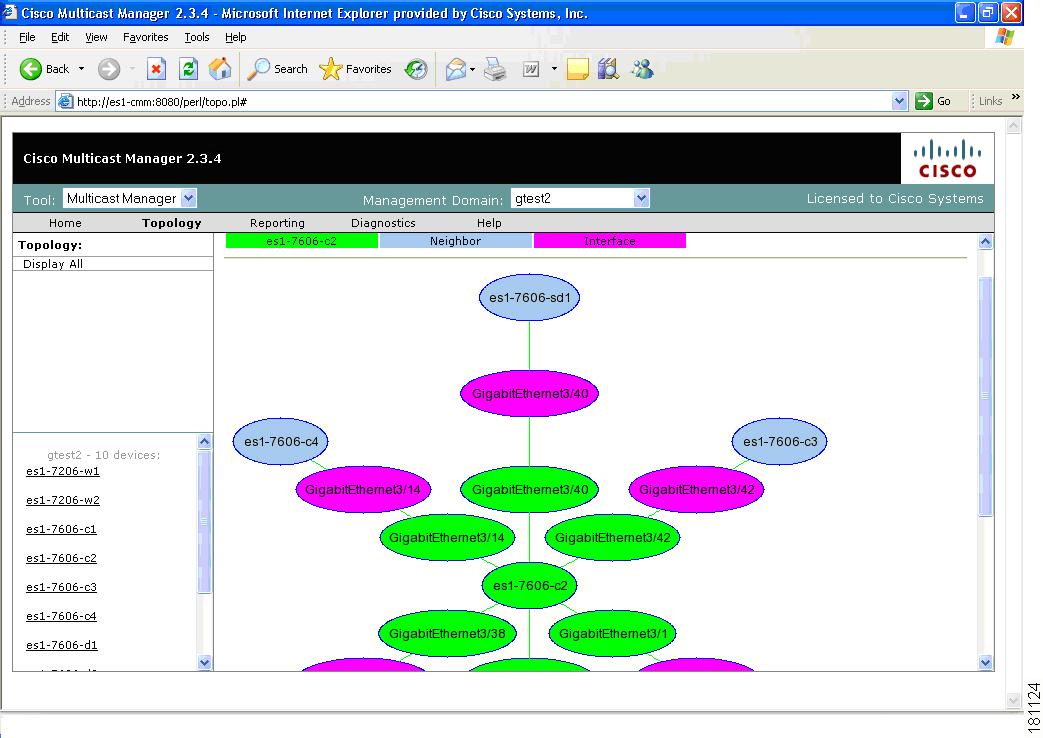This screenshot has height=738, width=1043.
Task: Open the es1-7206-w2 device link
Action: (63, 500)
